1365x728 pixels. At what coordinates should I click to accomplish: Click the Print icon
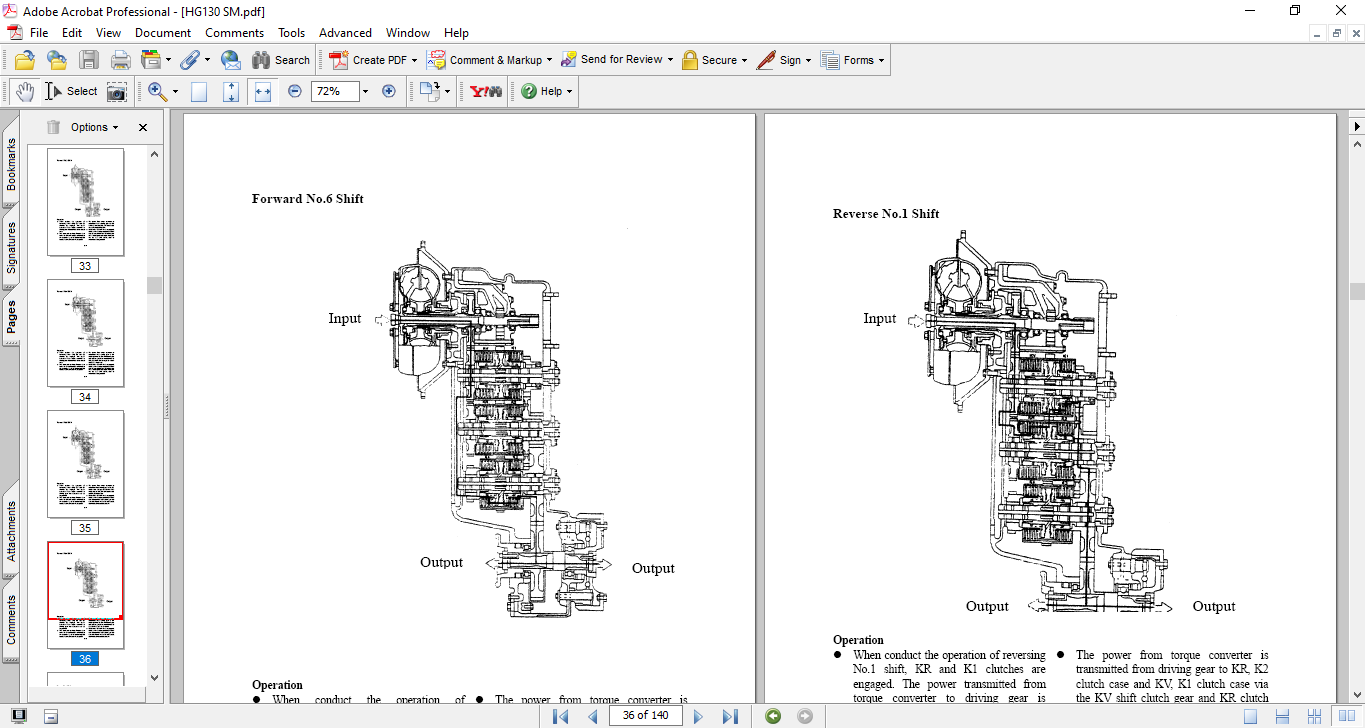(x=121, y=60)
